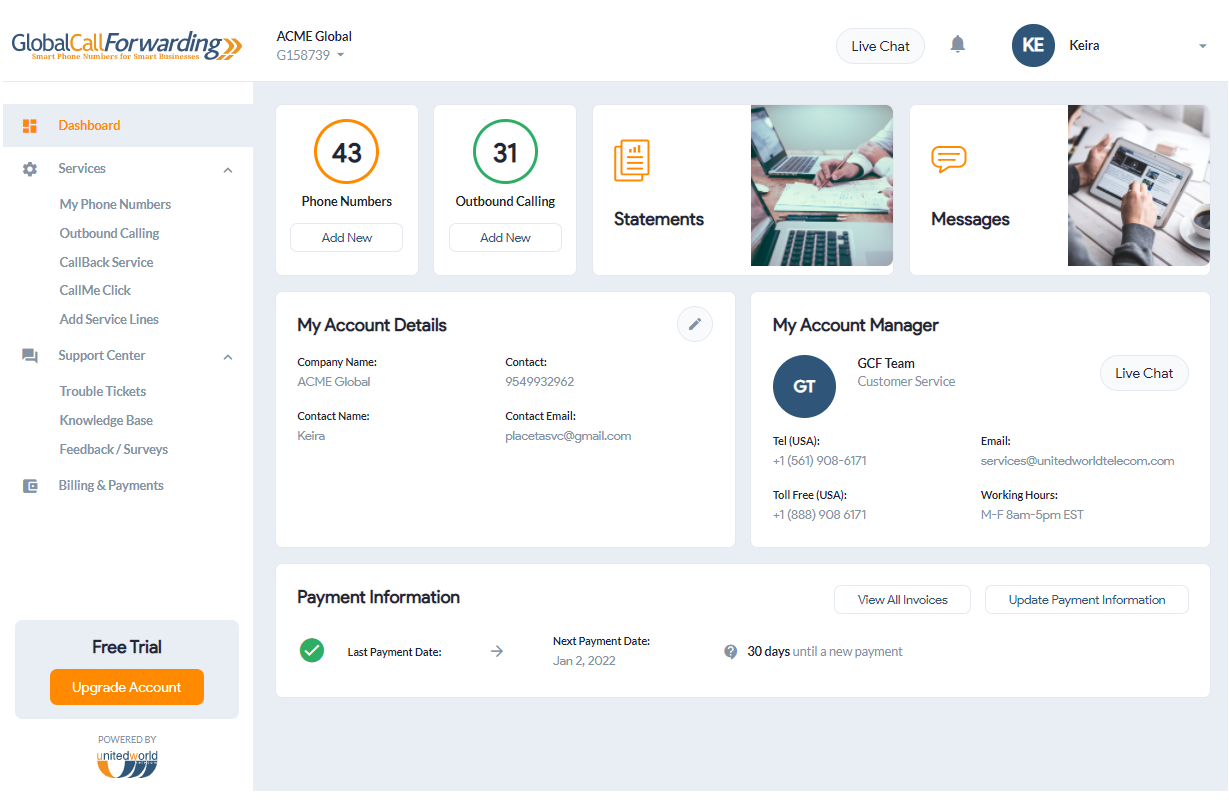This screenshot has width=1229, height=800.
Task: Click phone number +1 (561) 908-6171
Action: pos(820,461)
